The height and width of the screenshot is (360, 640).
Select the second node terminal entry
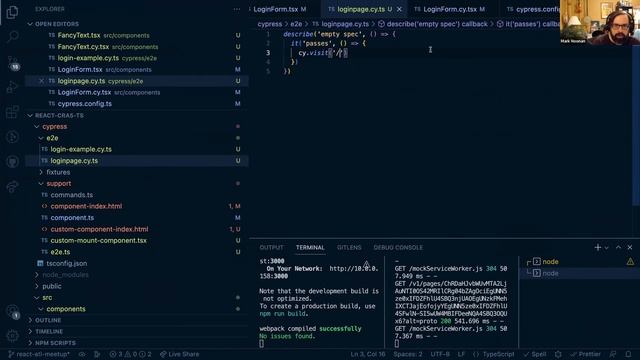pos(580,273)
